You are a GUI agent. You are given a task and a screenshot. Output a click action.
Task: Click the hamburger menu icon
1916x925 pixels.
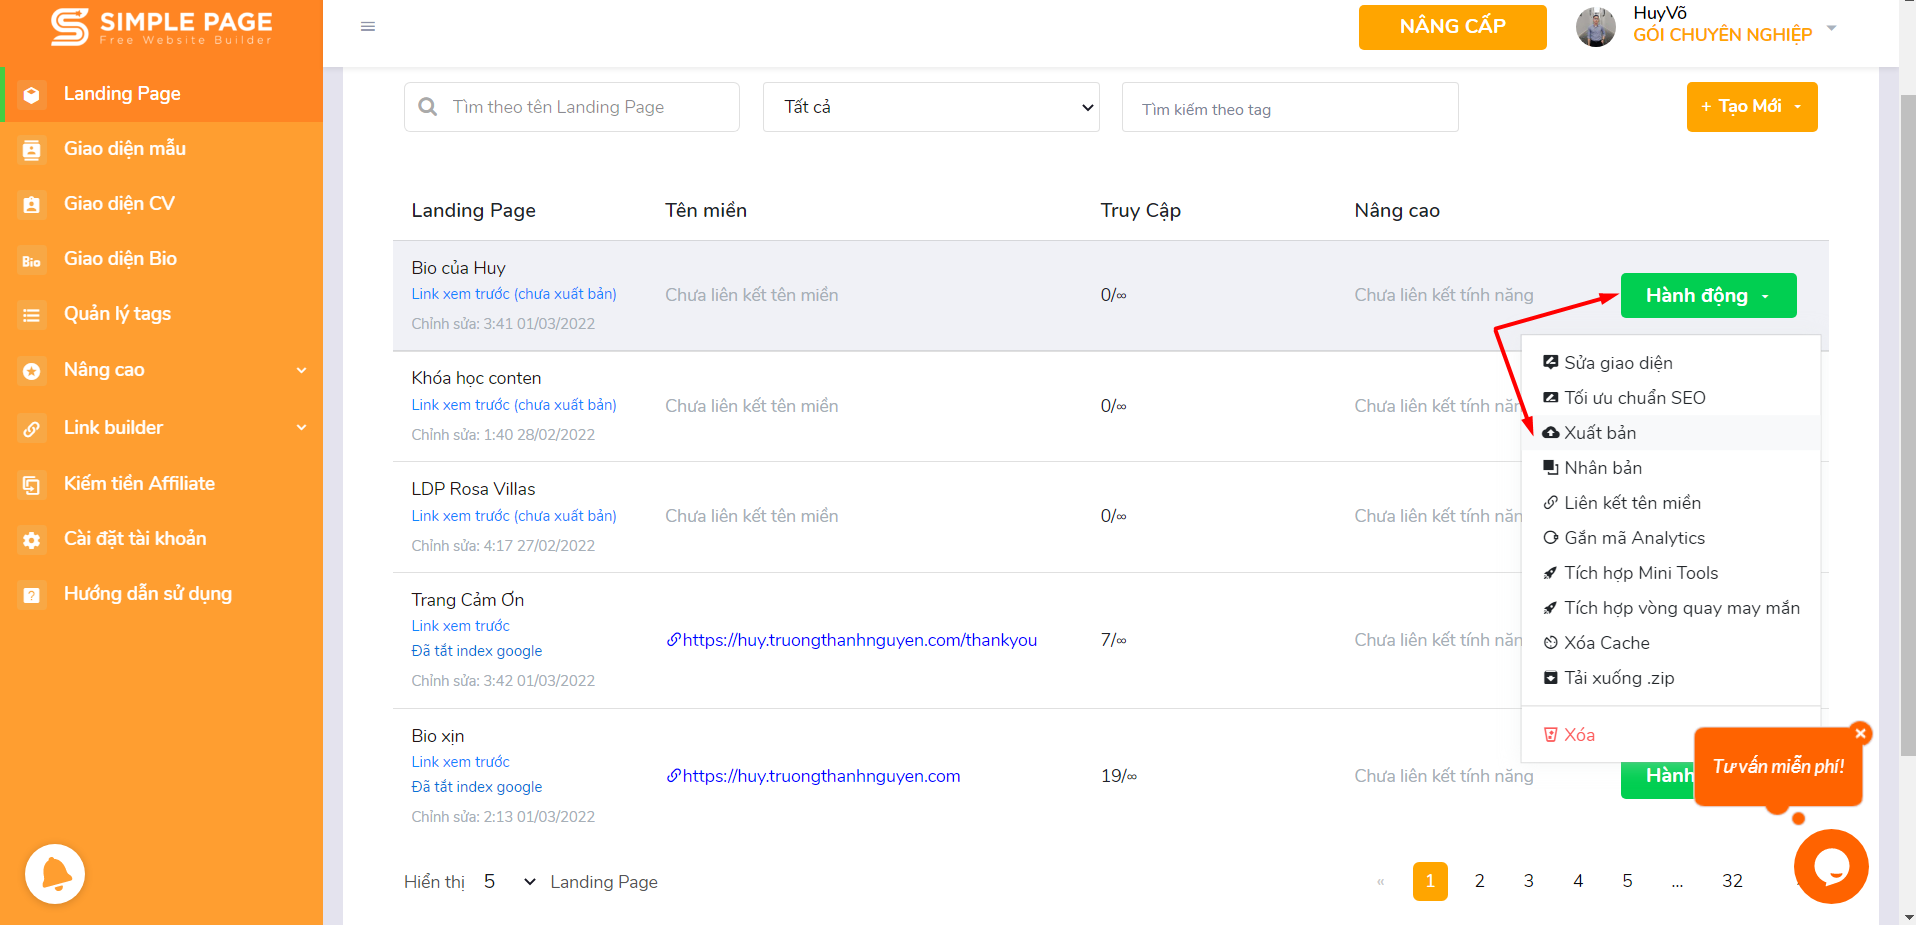[368, 26]
